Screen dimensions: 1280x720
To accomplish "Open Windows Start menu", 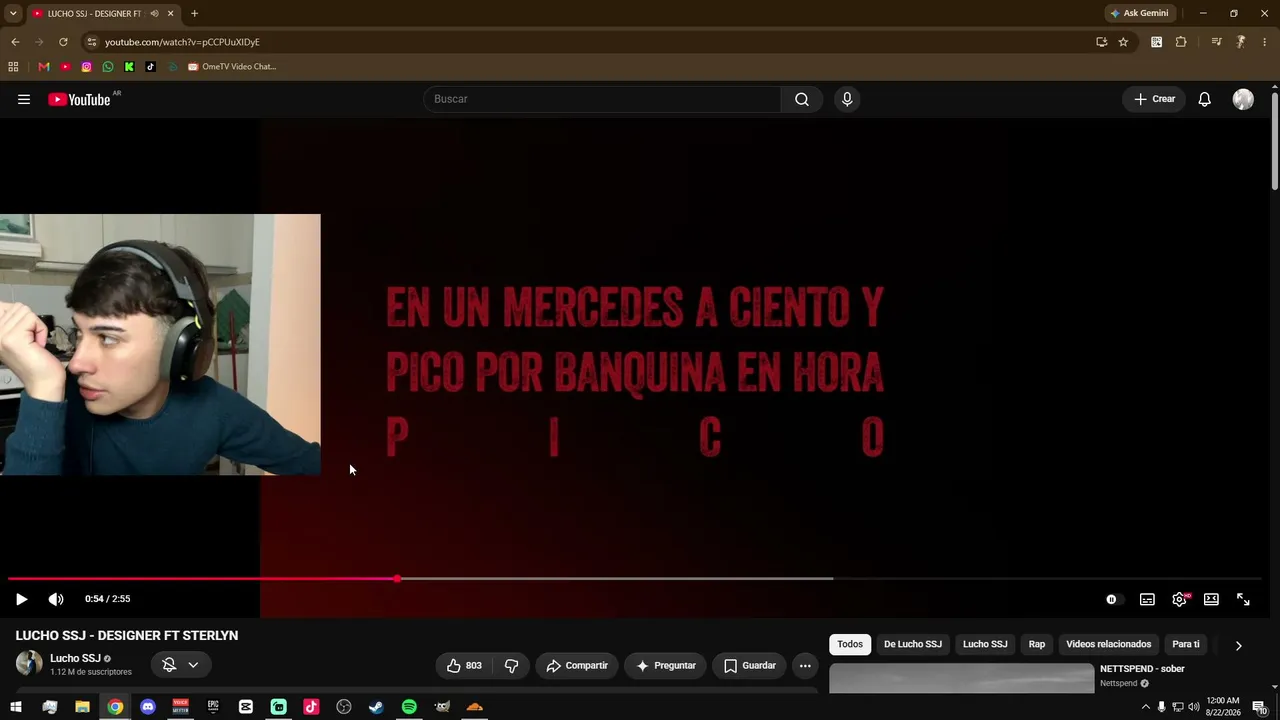I will tap(16, 707).
